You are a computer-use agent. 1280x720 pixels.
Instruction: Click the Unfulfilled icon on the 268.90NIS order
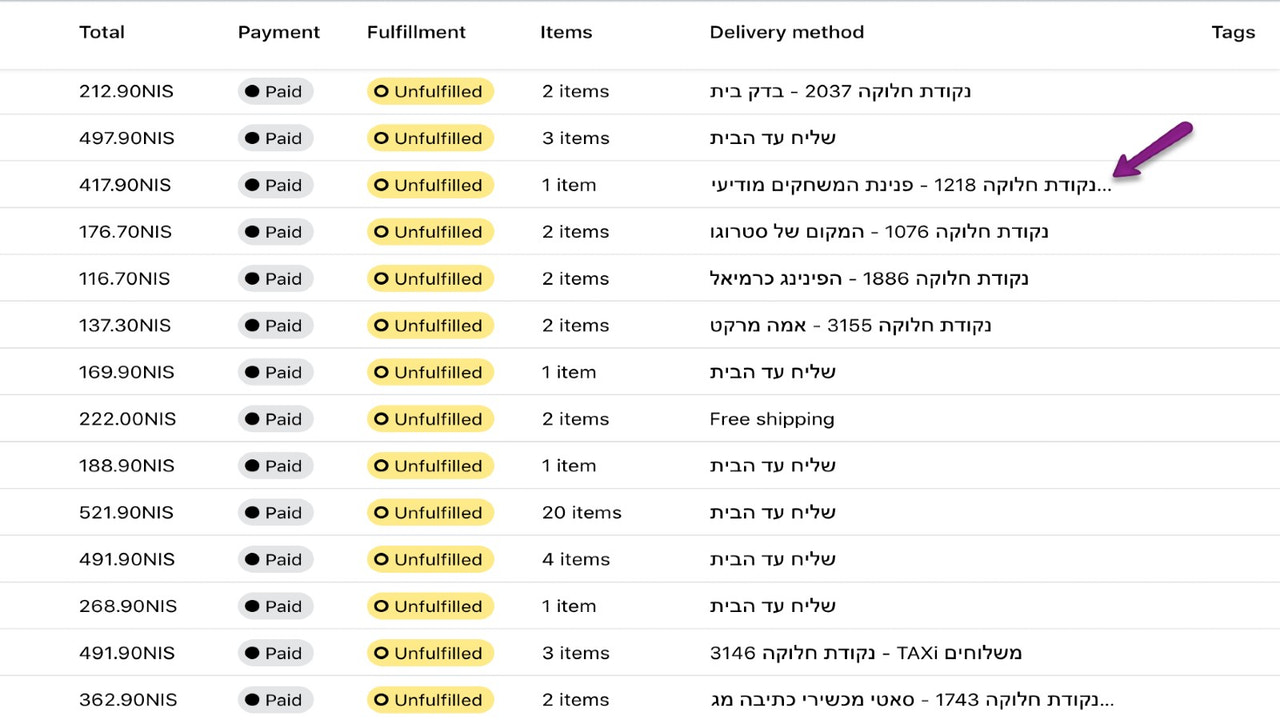382,606
